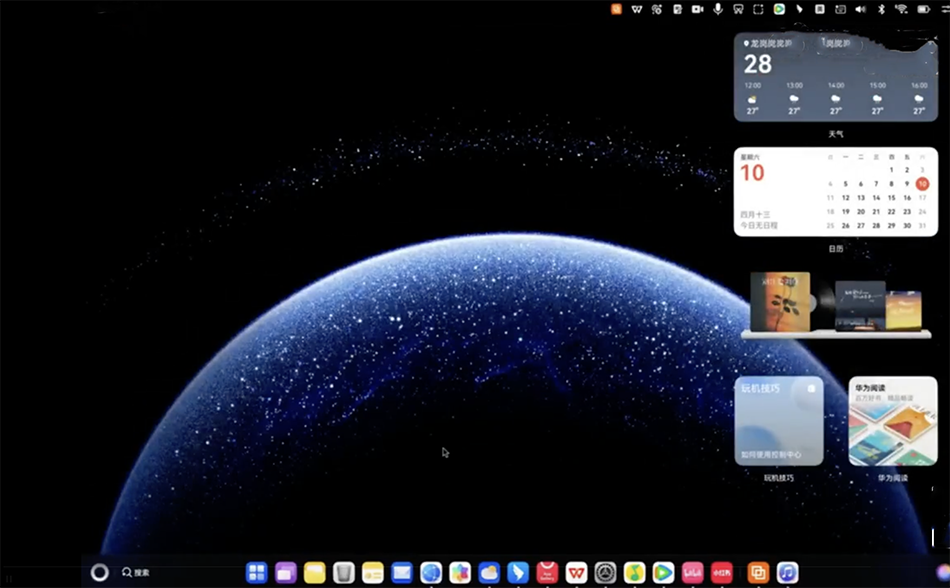The width and height of the screenshot is (950, 588).
Task: Open the 华为阅读 reading widget card
Action: tap(892, 421)
